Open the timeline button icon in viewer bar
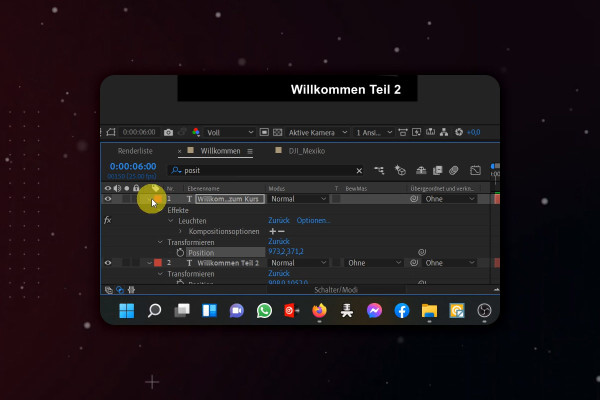 430,132
